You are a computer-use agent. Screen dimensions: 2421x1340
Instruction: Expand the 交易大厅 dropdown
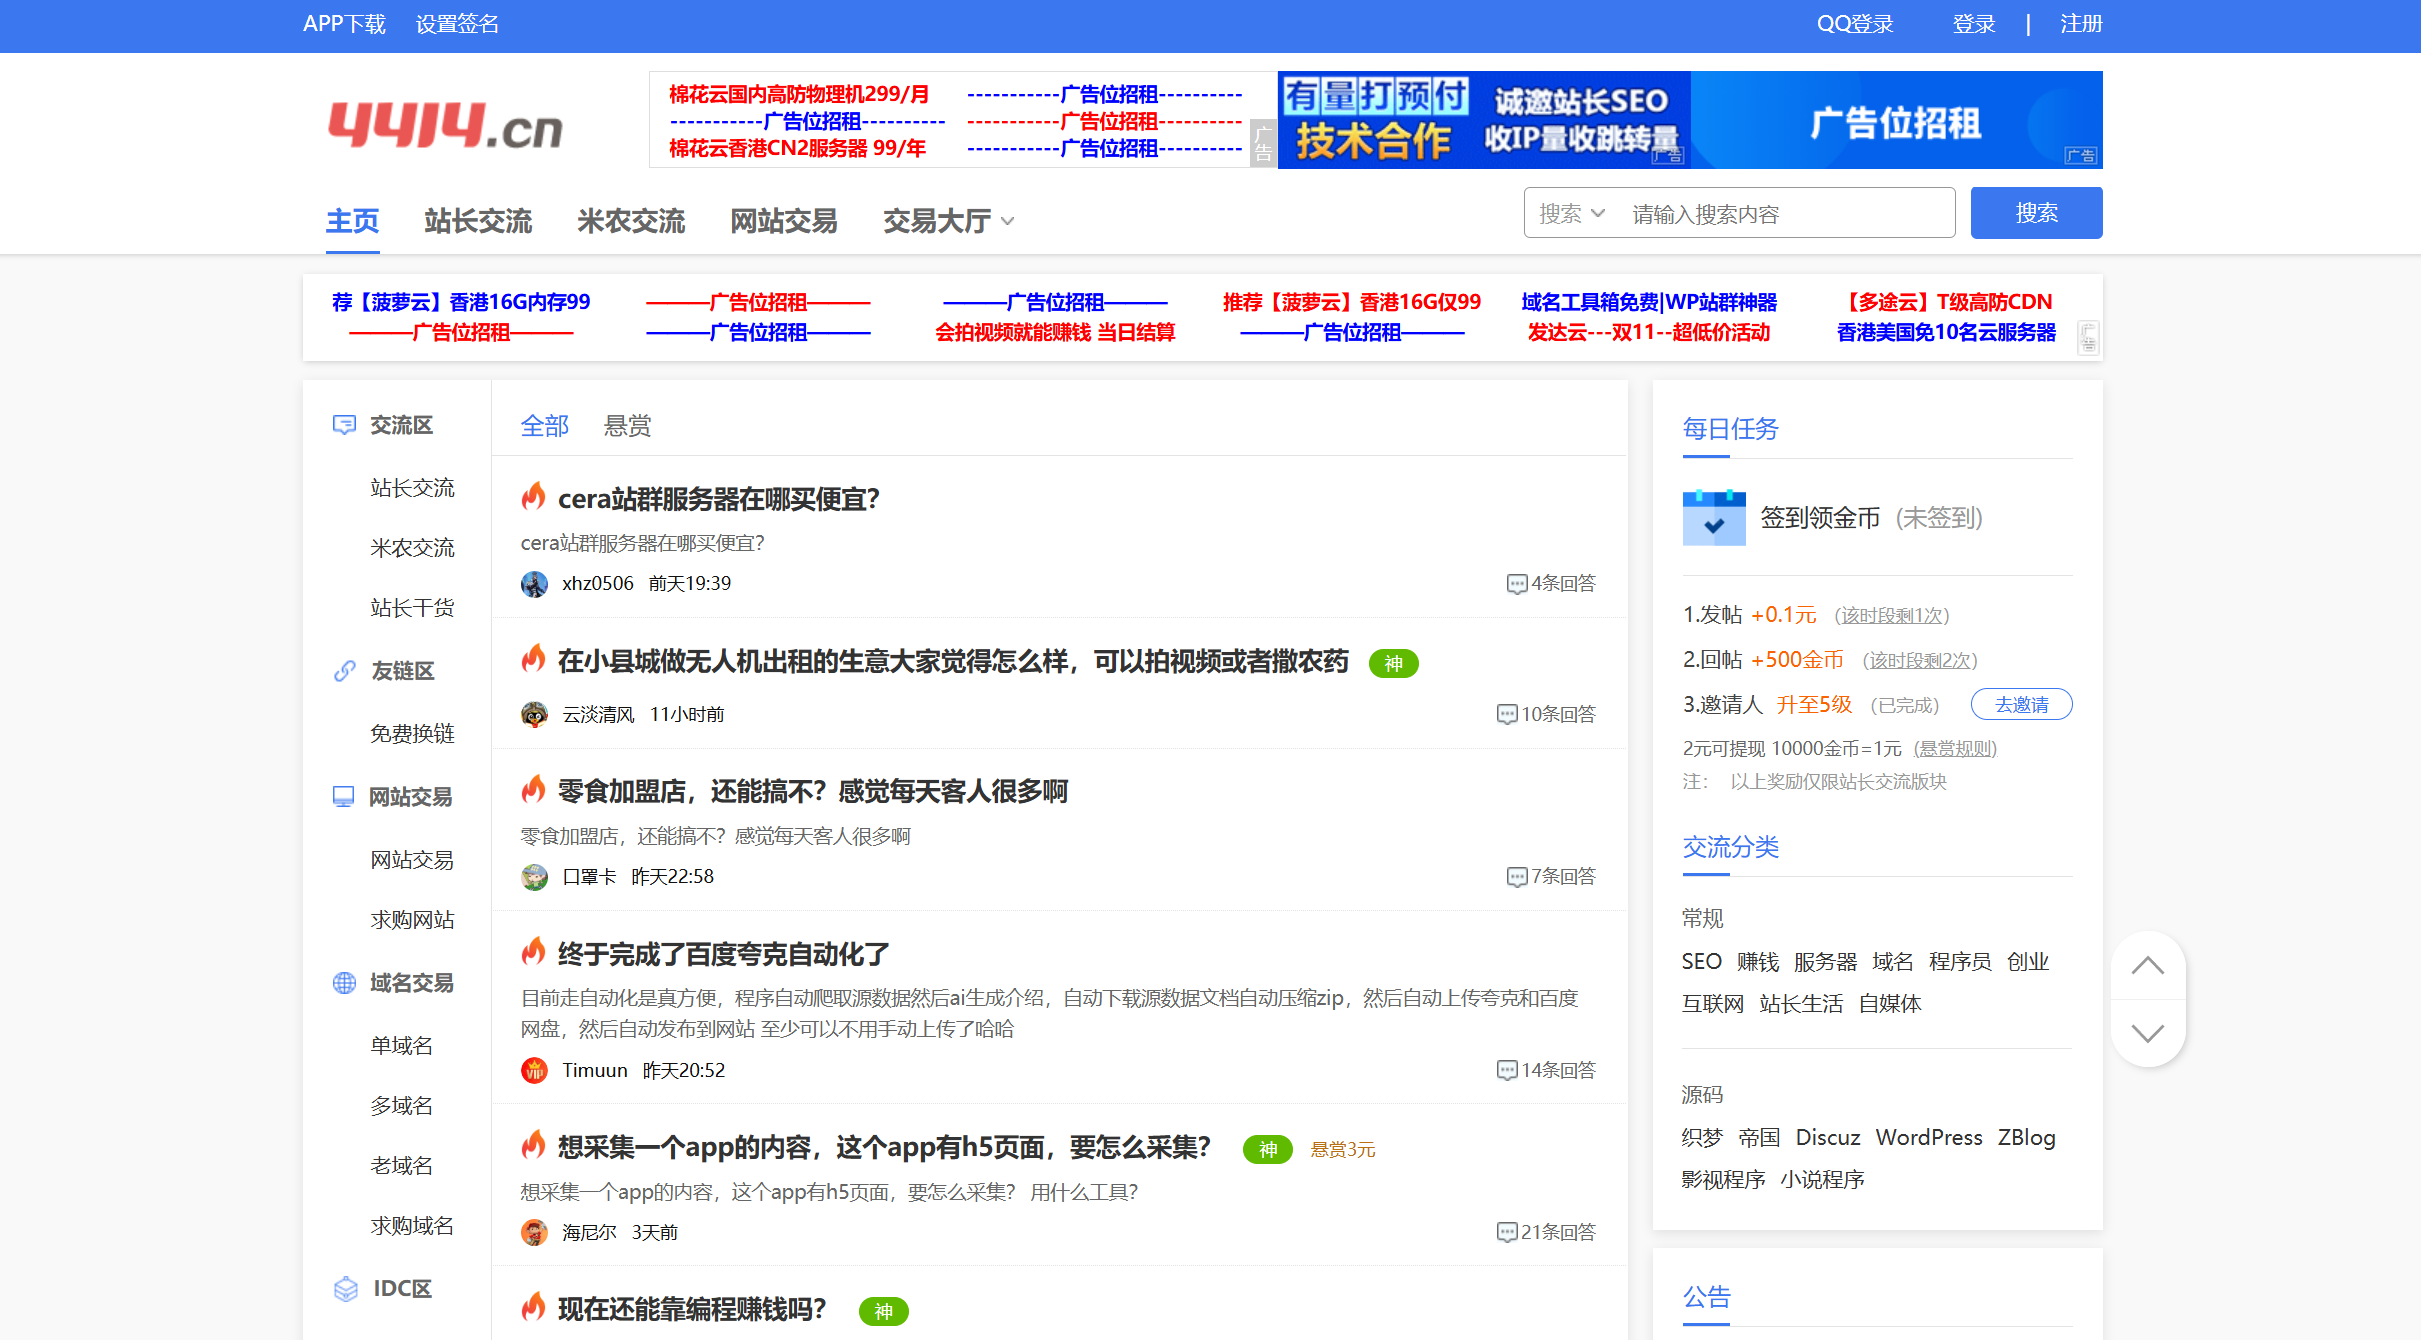coord(1009,222)
